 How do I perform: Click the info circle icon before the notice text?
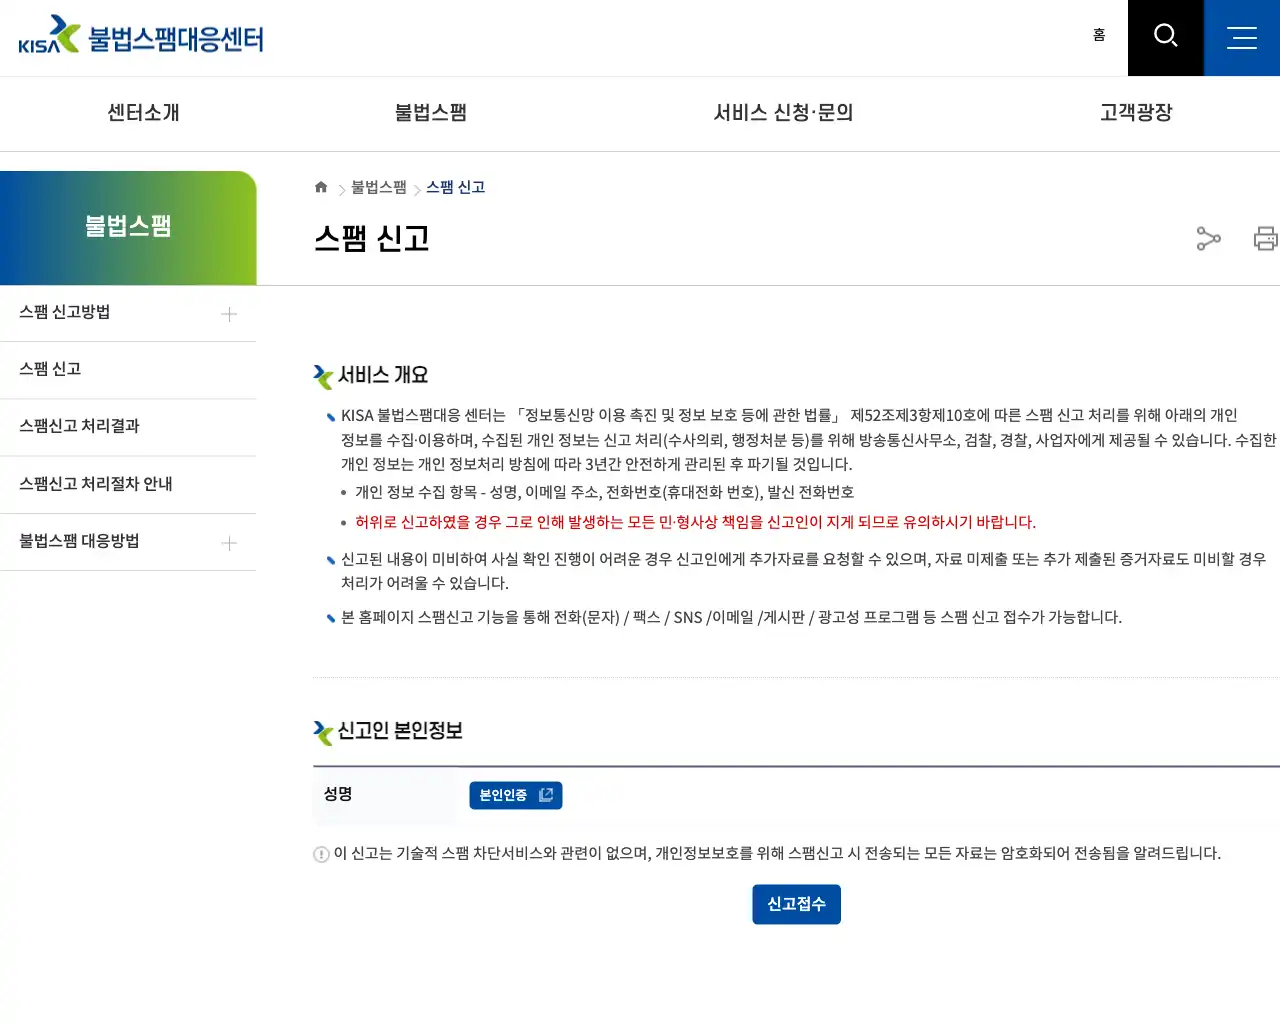(x=320, y=853)
